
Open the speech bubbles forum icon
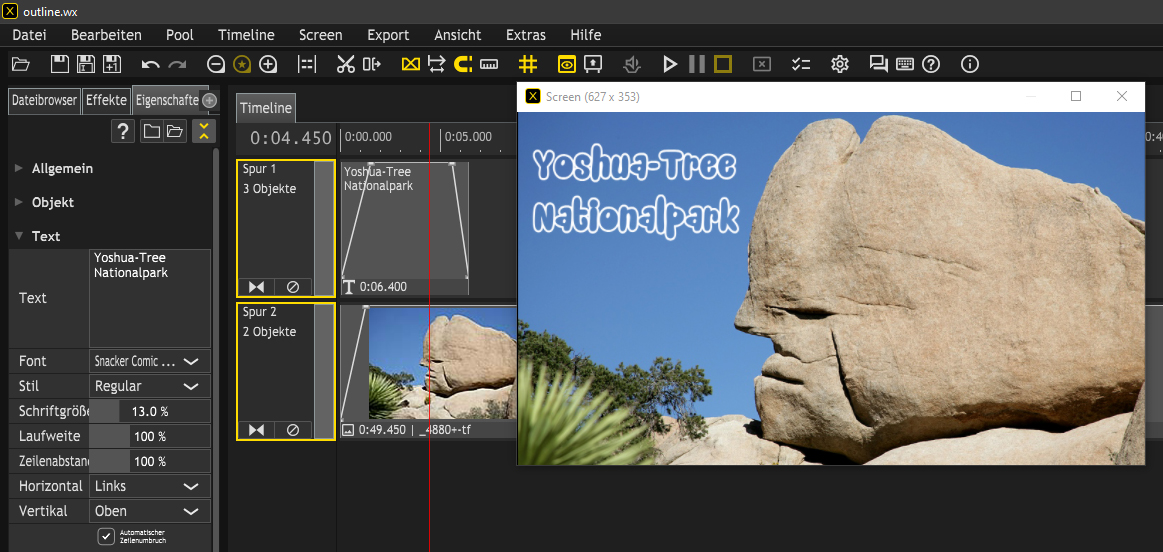pos(879,65)
